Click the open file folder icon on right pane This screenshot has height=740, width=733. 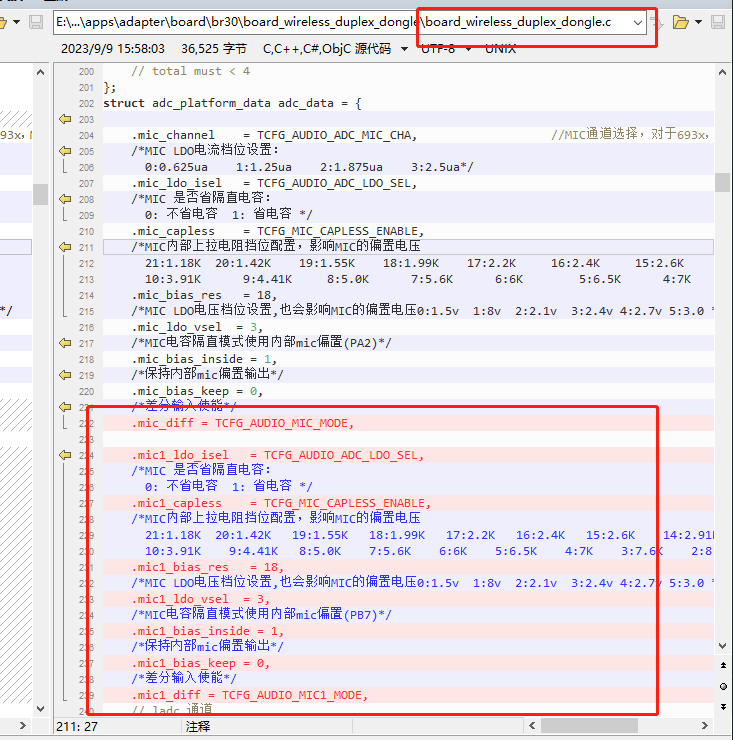tap(680, 22)
